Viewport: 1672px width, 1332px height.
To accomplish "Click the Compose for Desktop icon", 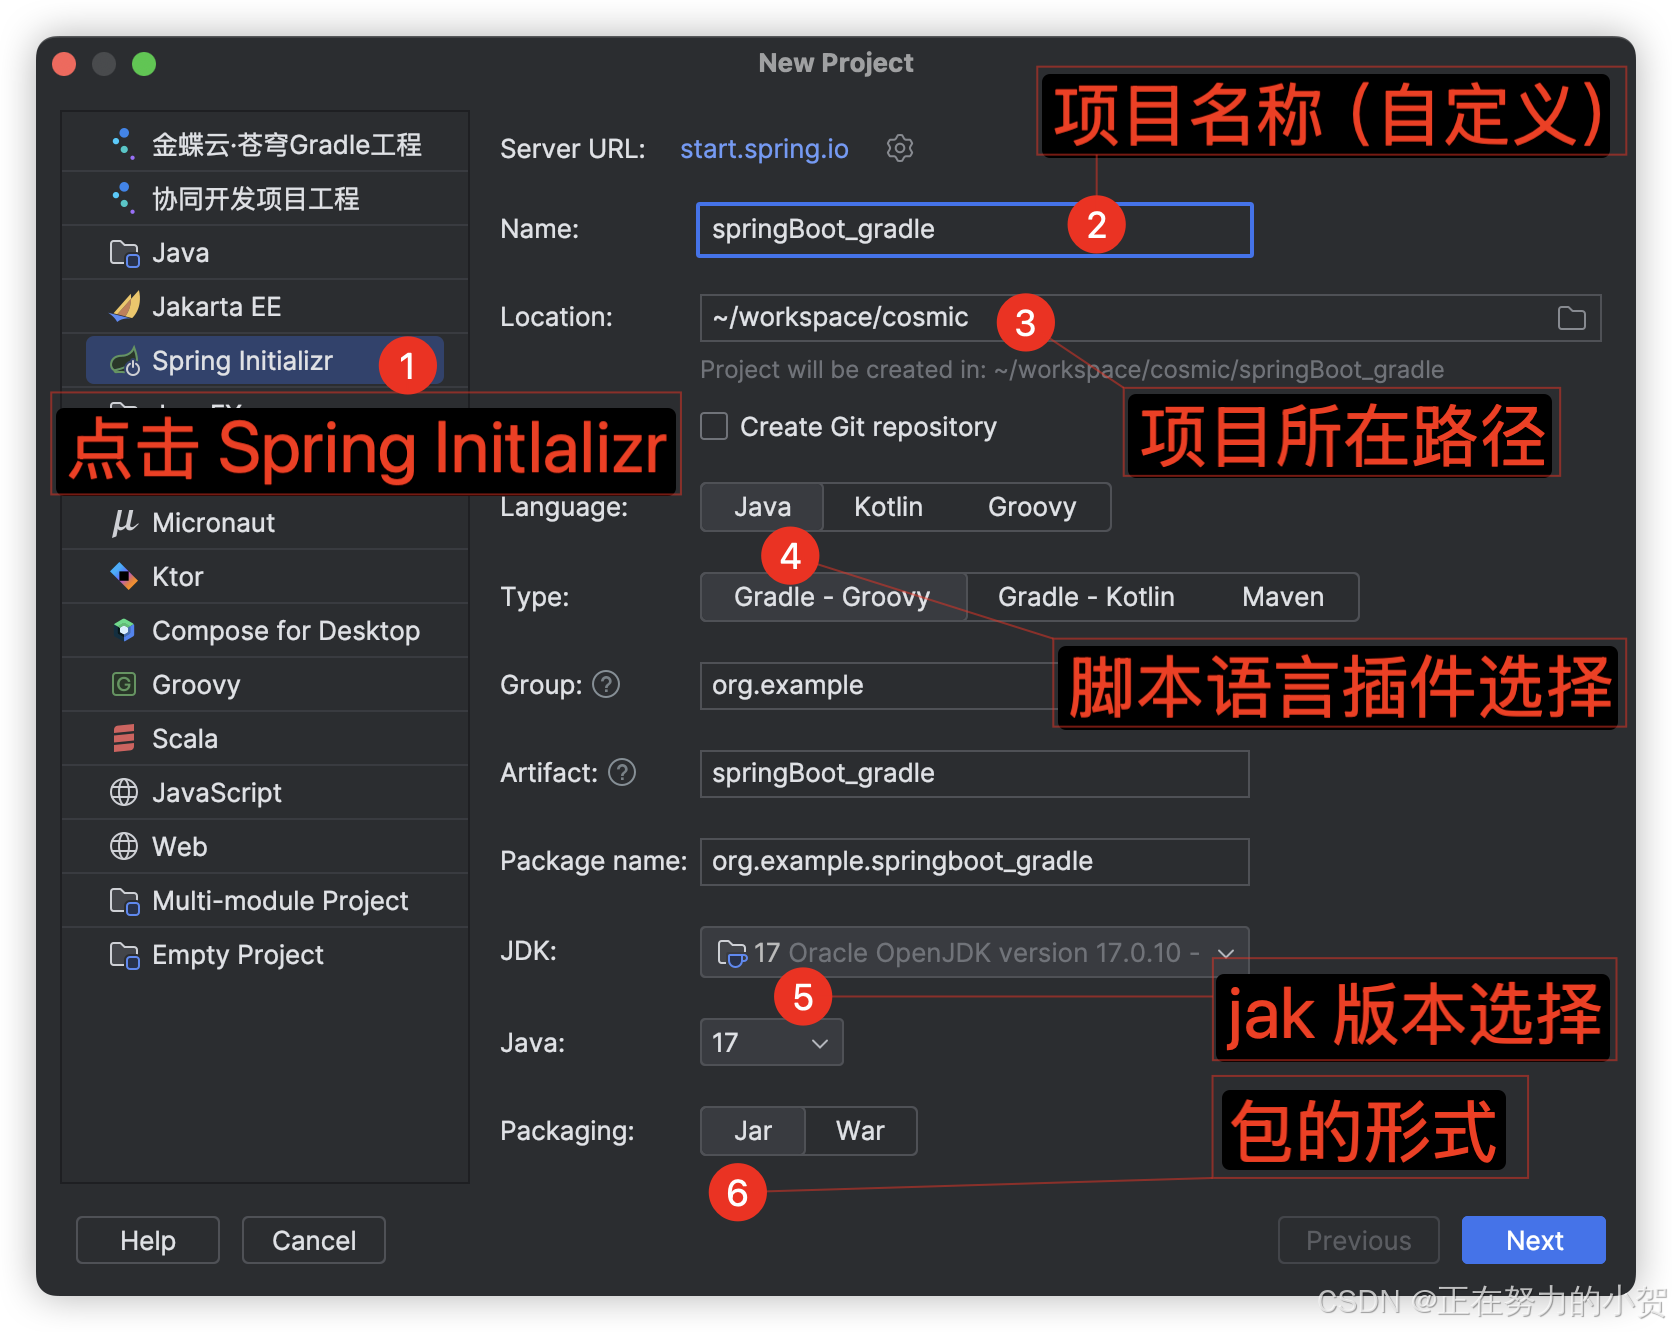I will (x=124, y=630).
